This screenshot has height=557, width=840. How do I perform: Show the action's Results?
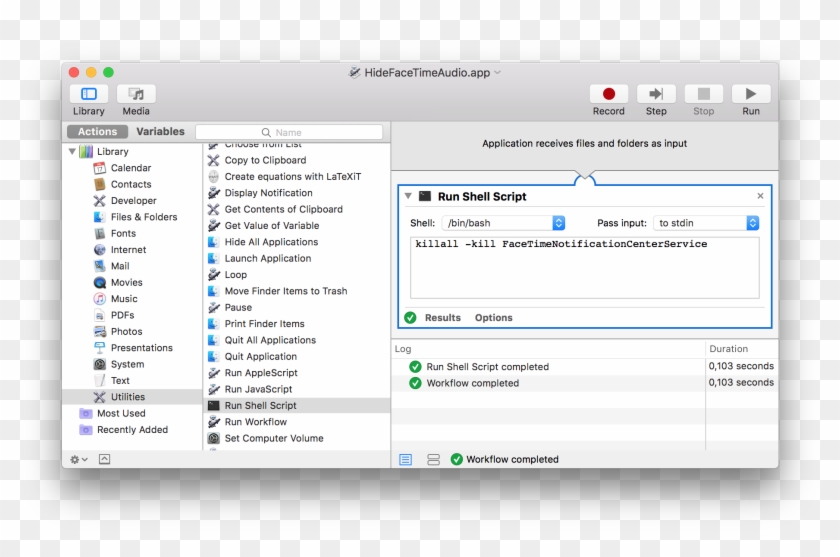[442, 318]
